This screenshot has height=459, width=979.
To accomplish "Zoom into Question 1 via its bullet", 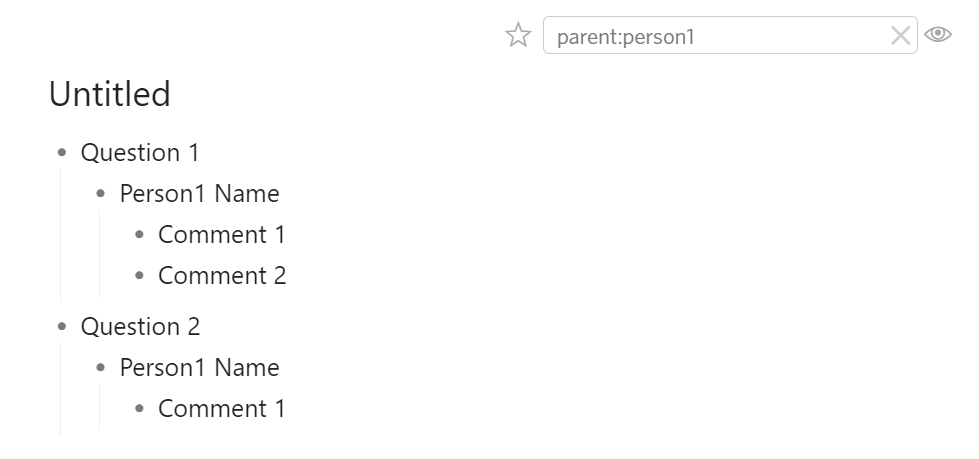I will tap(62, 152).
